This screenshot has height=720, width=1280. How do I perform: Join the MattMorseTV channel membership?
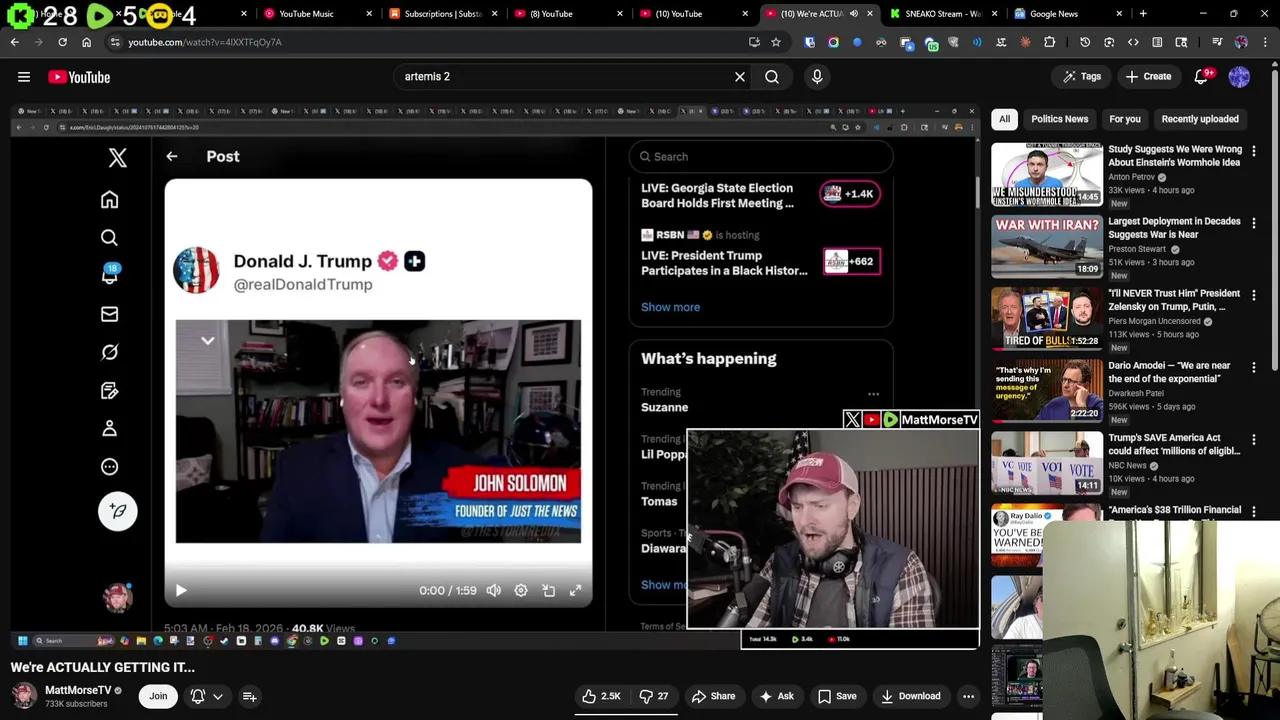point(158,696)
